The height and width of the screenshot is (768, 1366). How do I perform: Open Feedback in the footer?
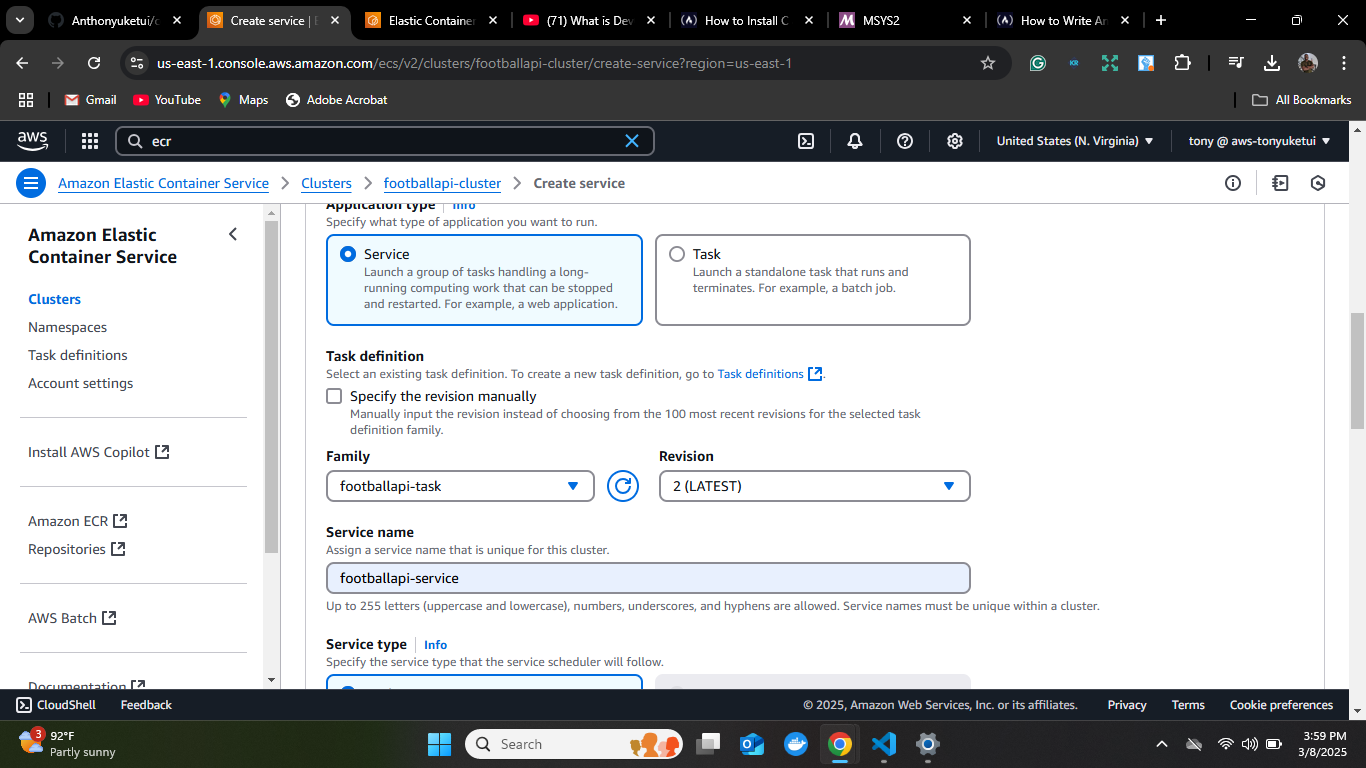point(146,705)
